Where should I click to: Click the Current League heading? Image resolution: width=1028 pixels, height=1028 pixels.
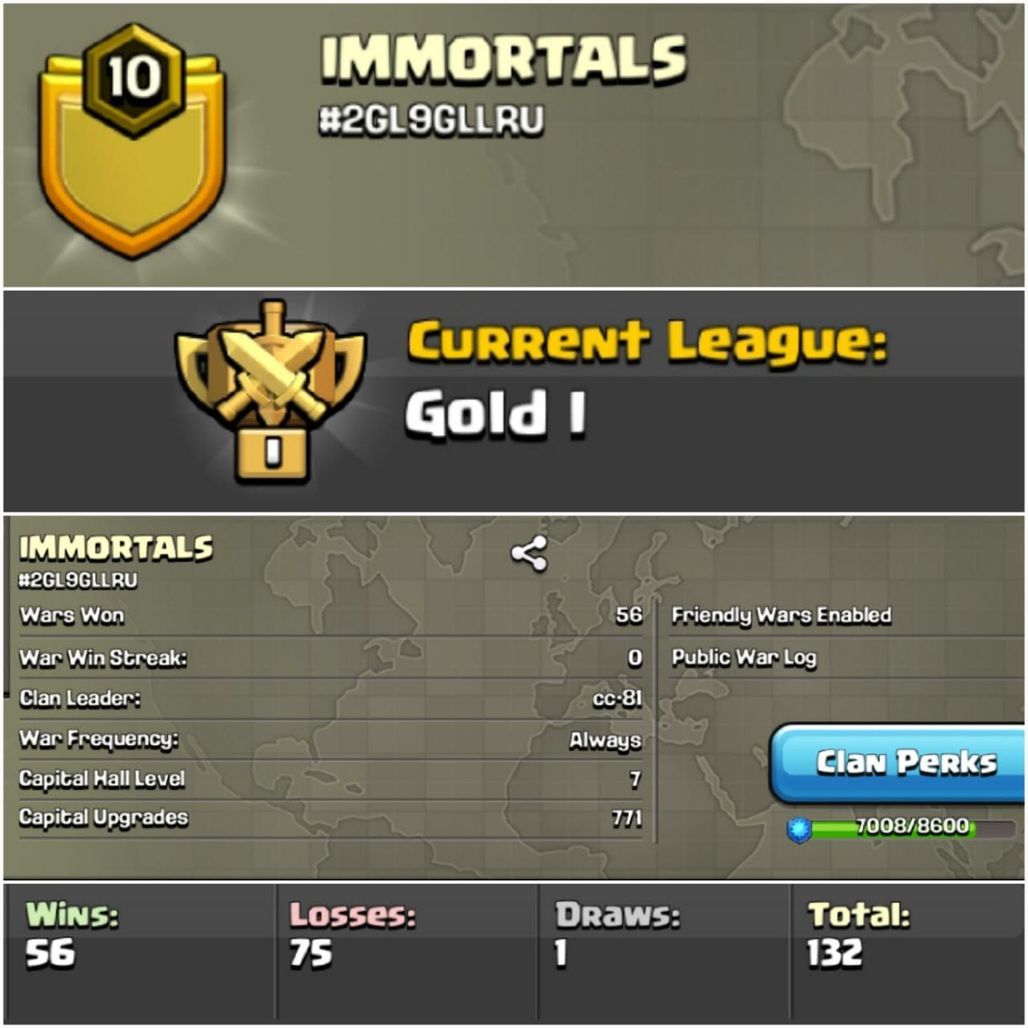646,341
